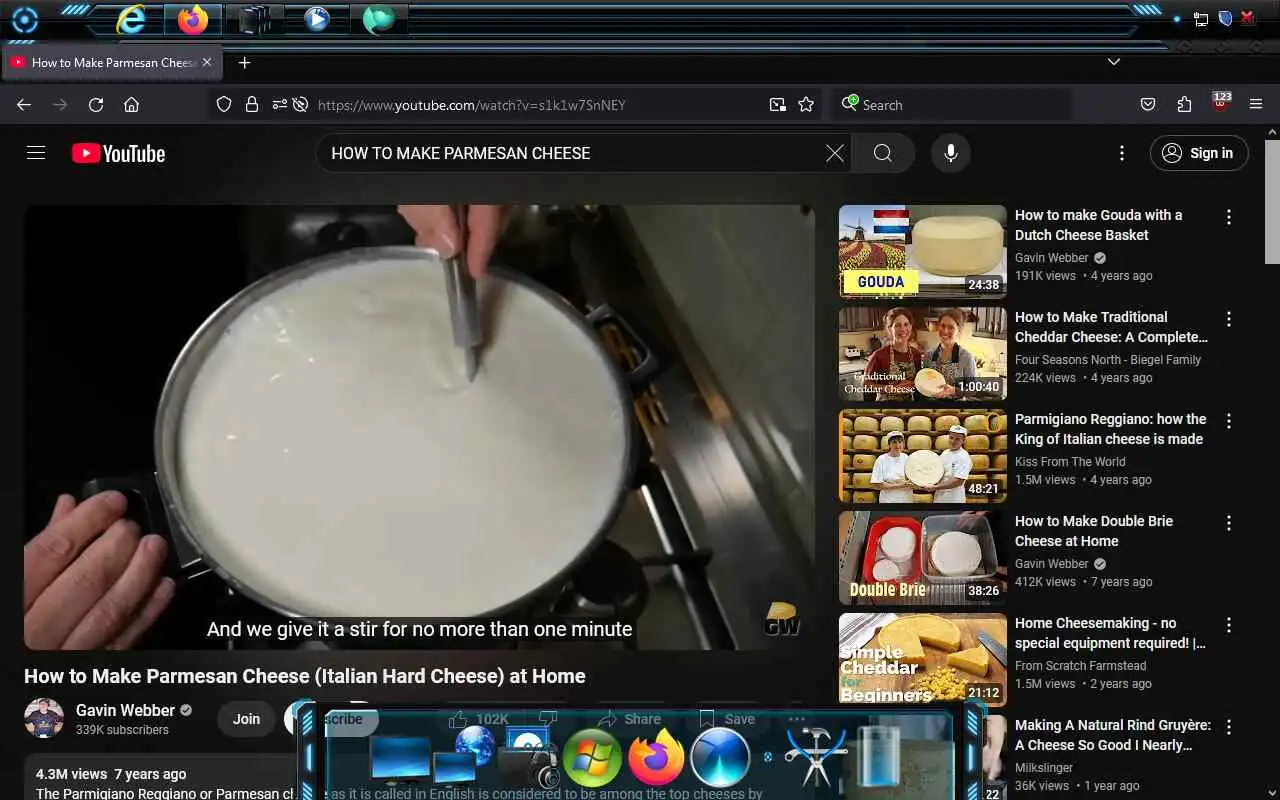1280x800 pixels.
Task: Click the video player frame
Action: pyautogui.click(x=419, y=427)
